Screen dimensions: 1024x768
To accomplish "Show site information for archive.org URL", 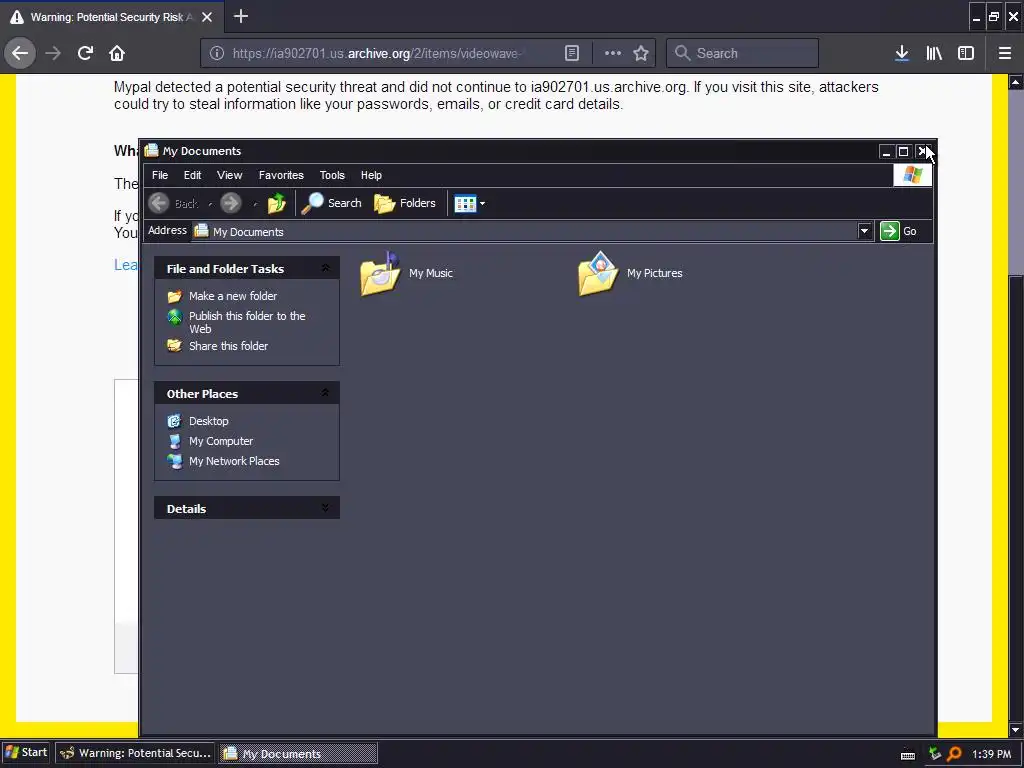I will tap(217, 53).
